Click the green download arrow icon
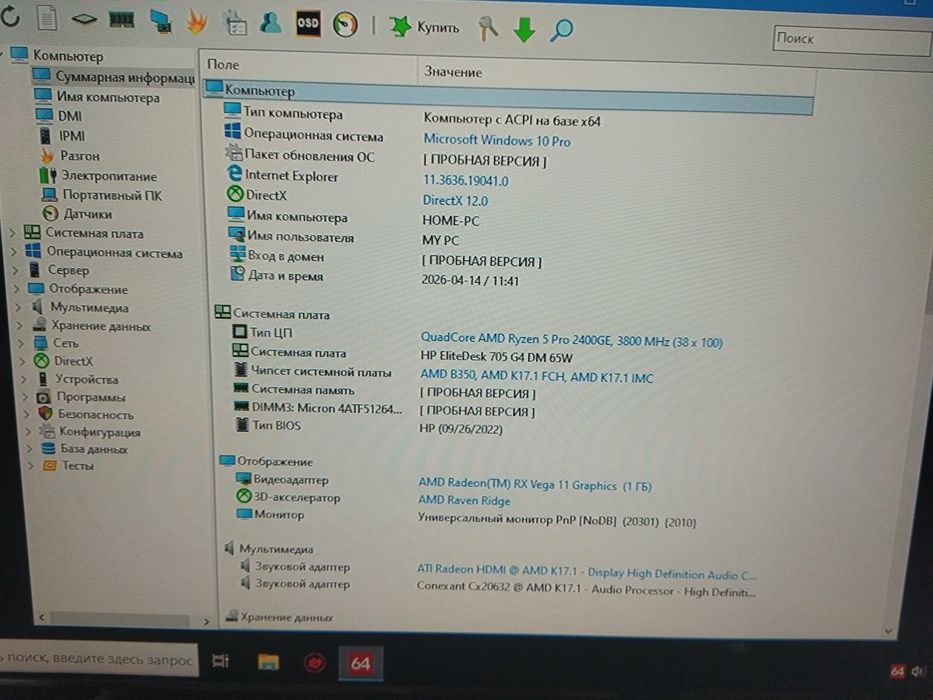The width and height of the screenshot is (933, 700). pyautogui.click(x=524, y=30)
